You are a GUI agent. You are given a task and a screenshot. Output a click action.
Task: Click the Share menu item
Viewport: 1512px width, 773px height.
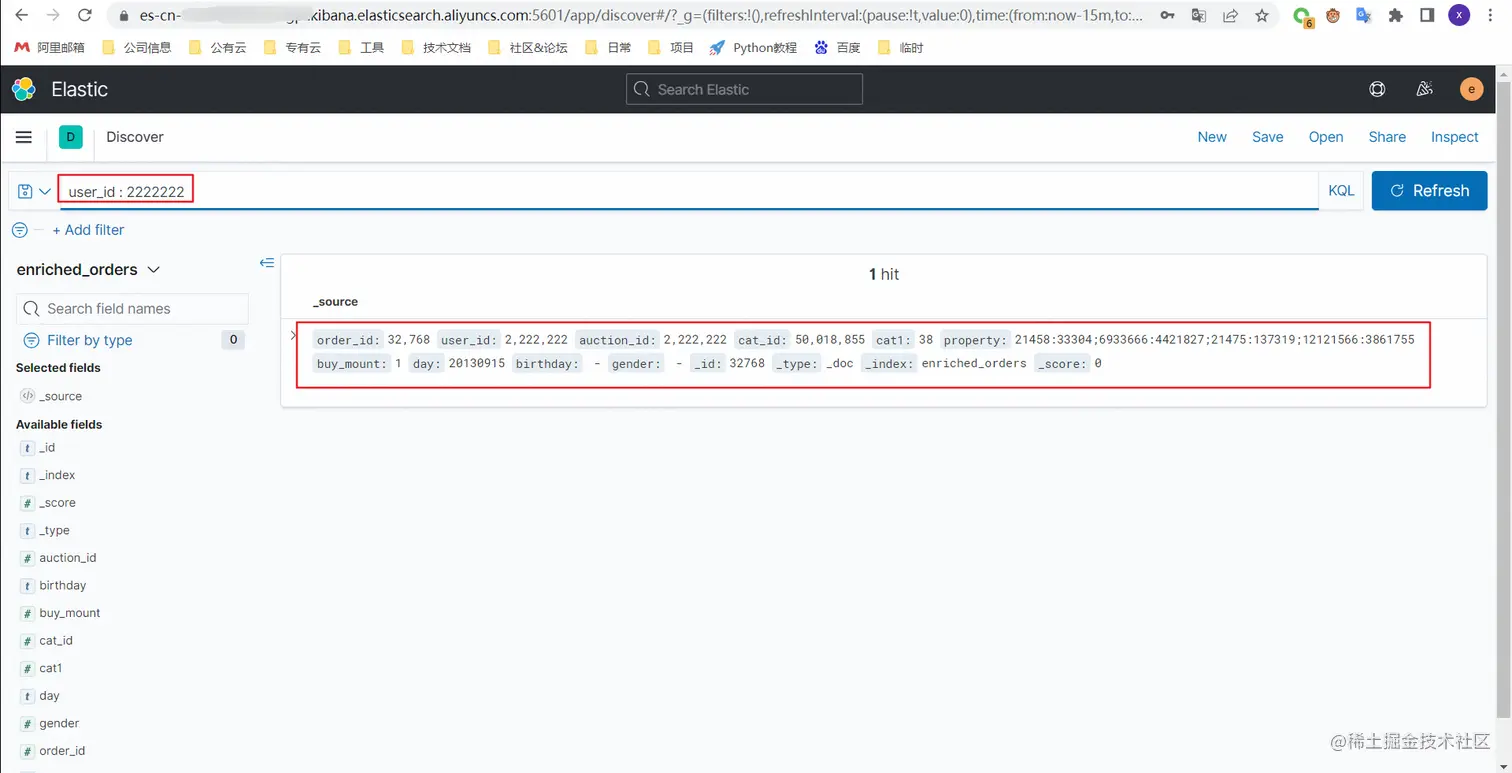coord(1387,137)
